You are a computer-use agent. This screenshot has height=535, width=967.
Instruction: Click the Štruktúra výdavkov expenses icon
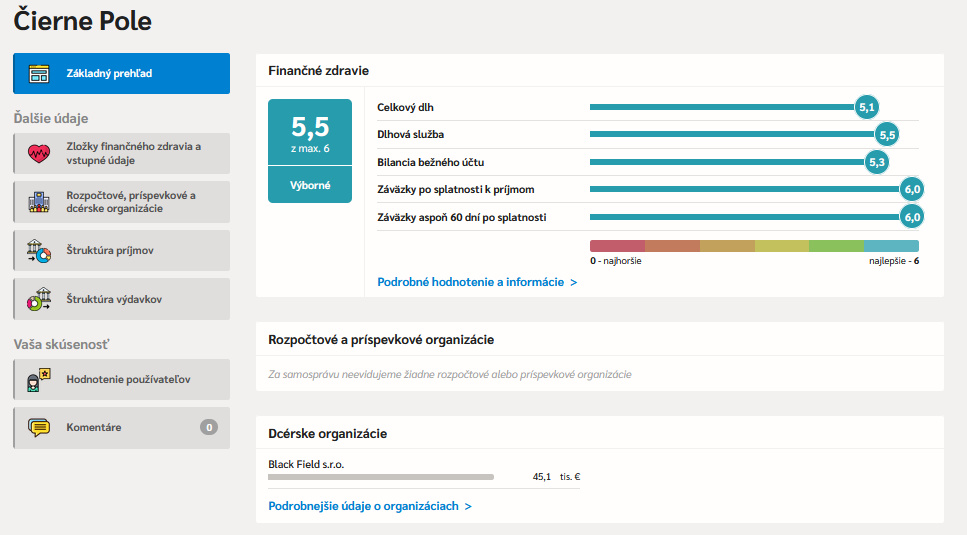(39, 299)
